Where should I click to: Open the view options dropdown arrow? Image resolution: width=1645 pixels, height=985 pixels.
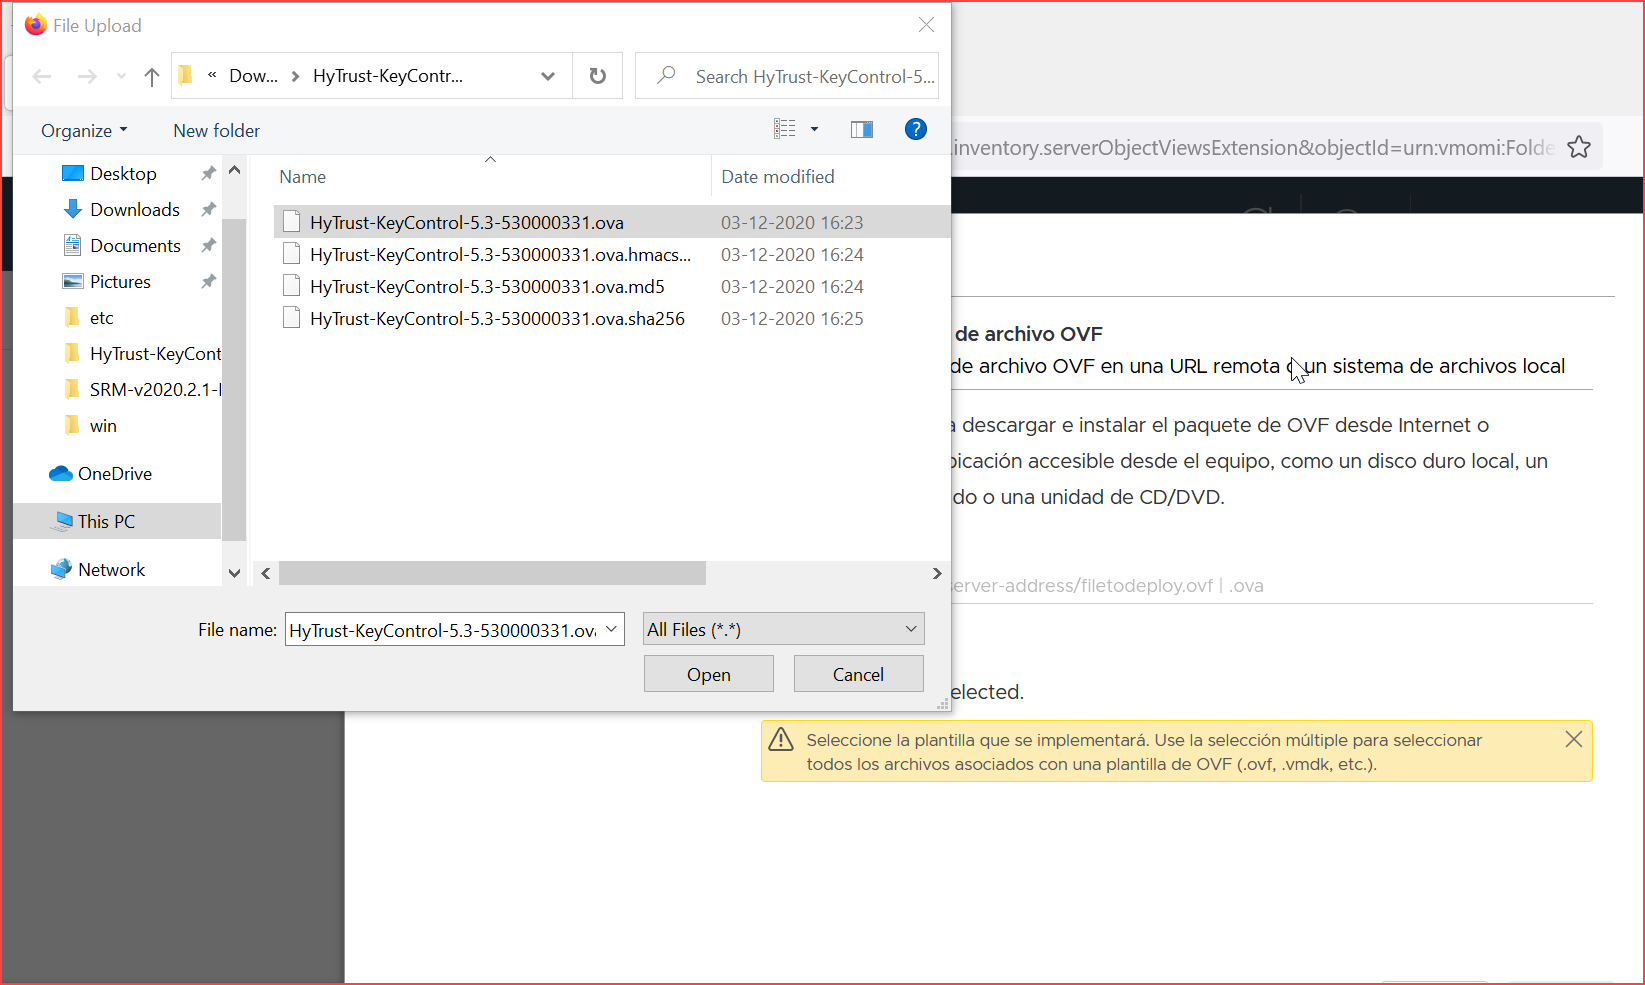click(x=814, y=129)
